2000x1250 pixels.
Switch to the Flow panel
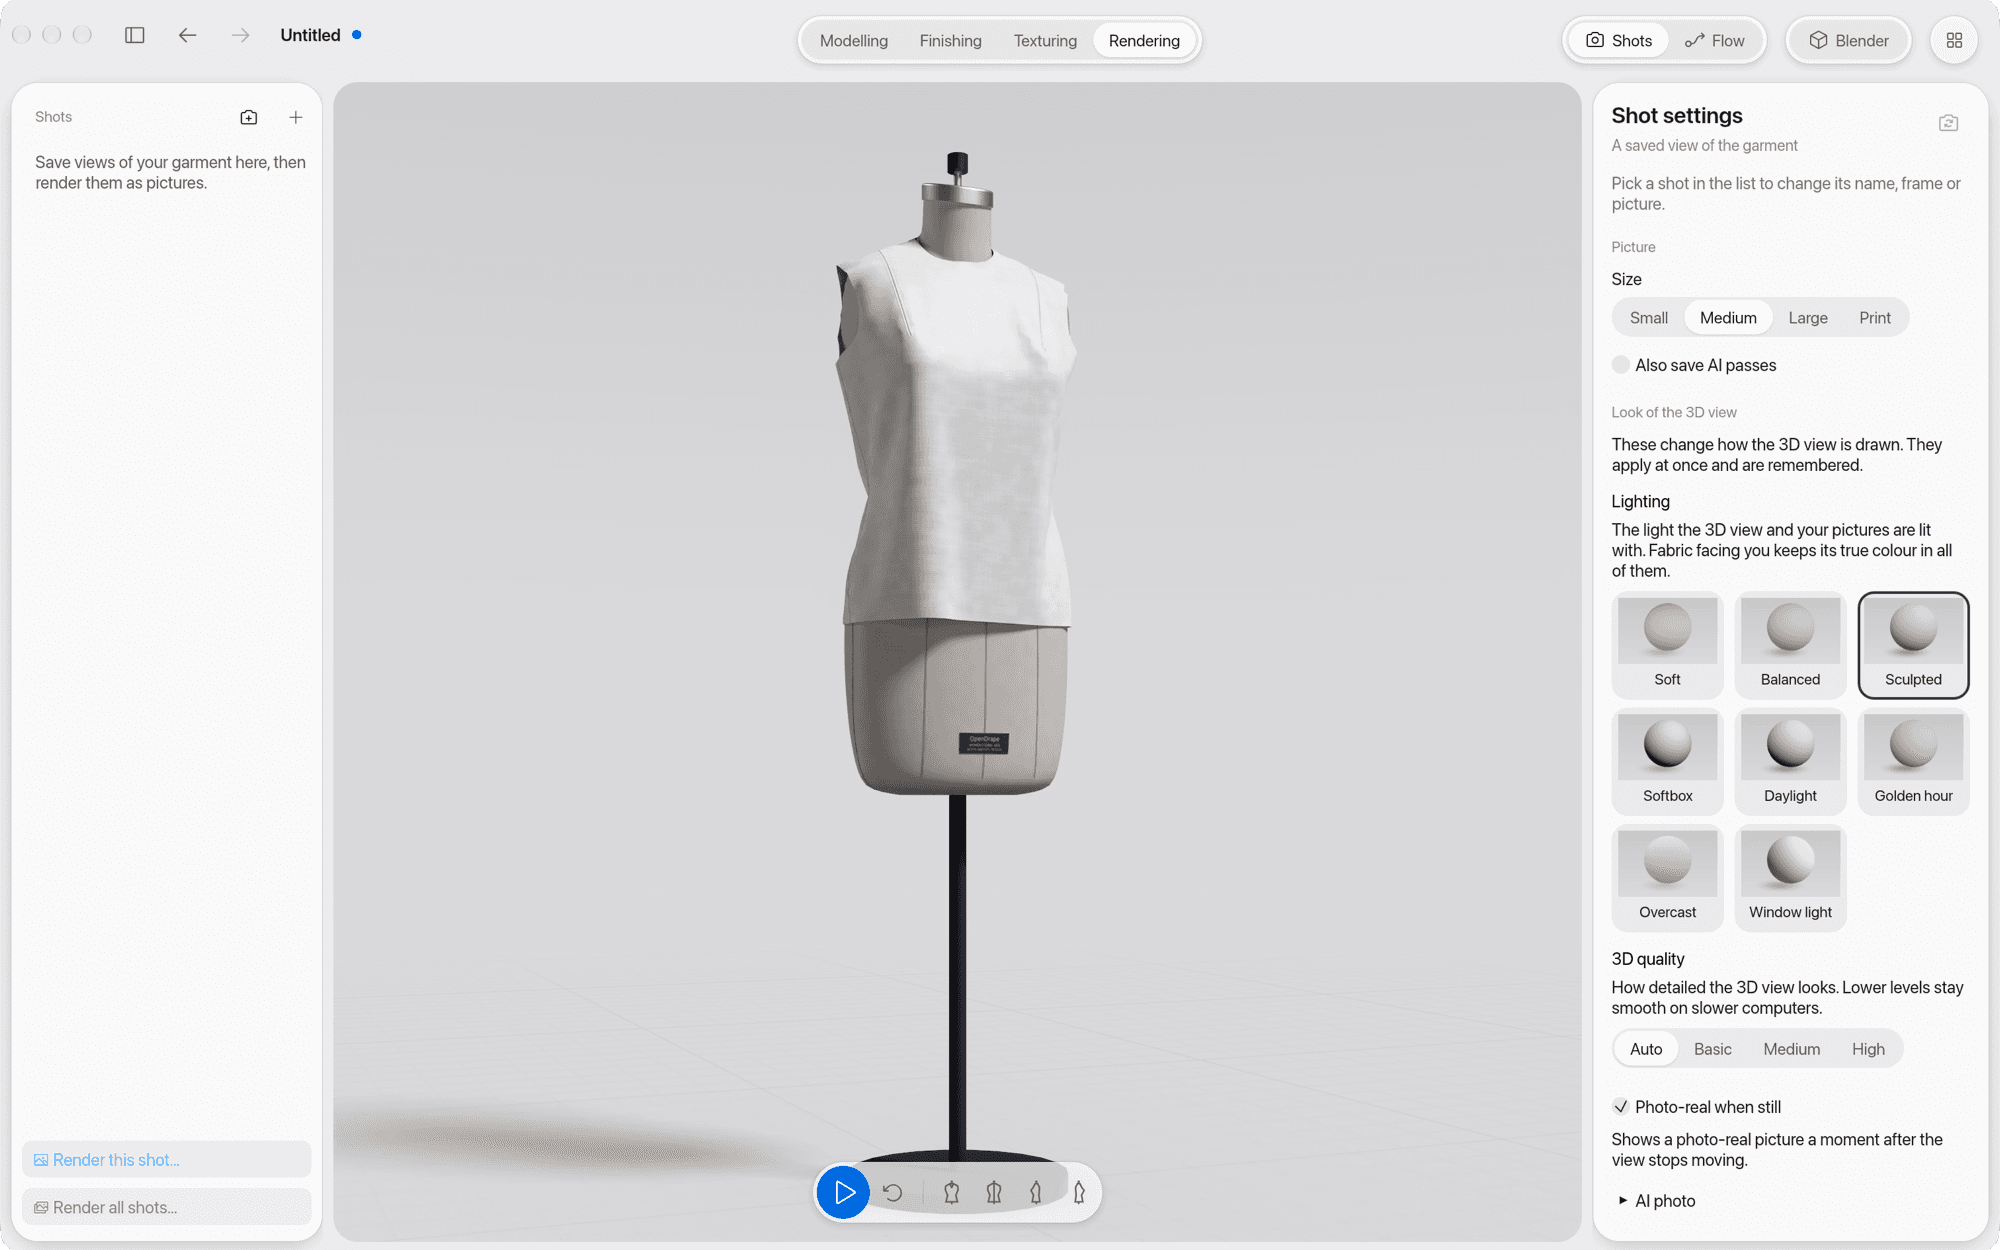click(x=1714, y=40)
